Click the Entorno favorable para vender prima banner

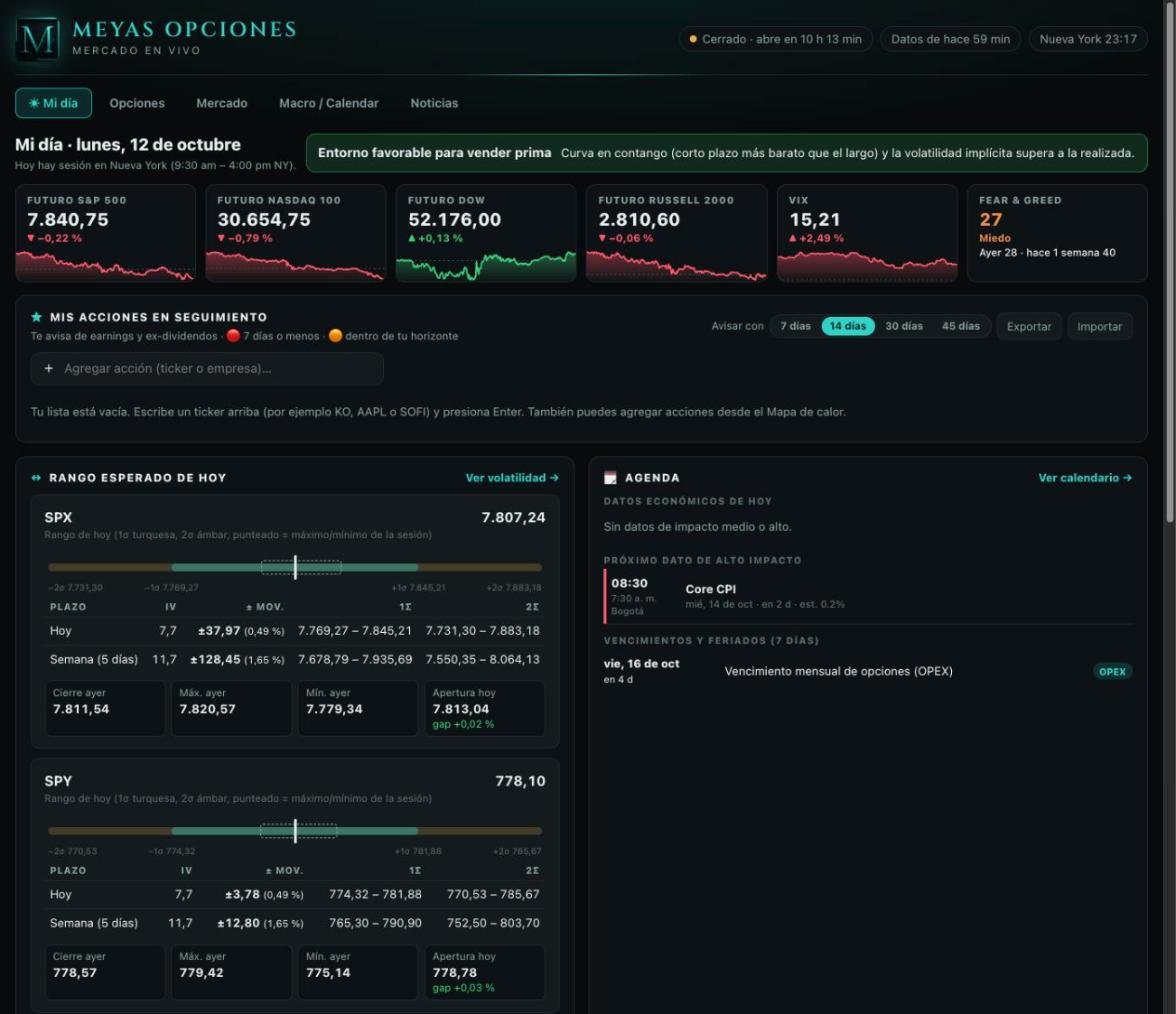tap(726, 153)
